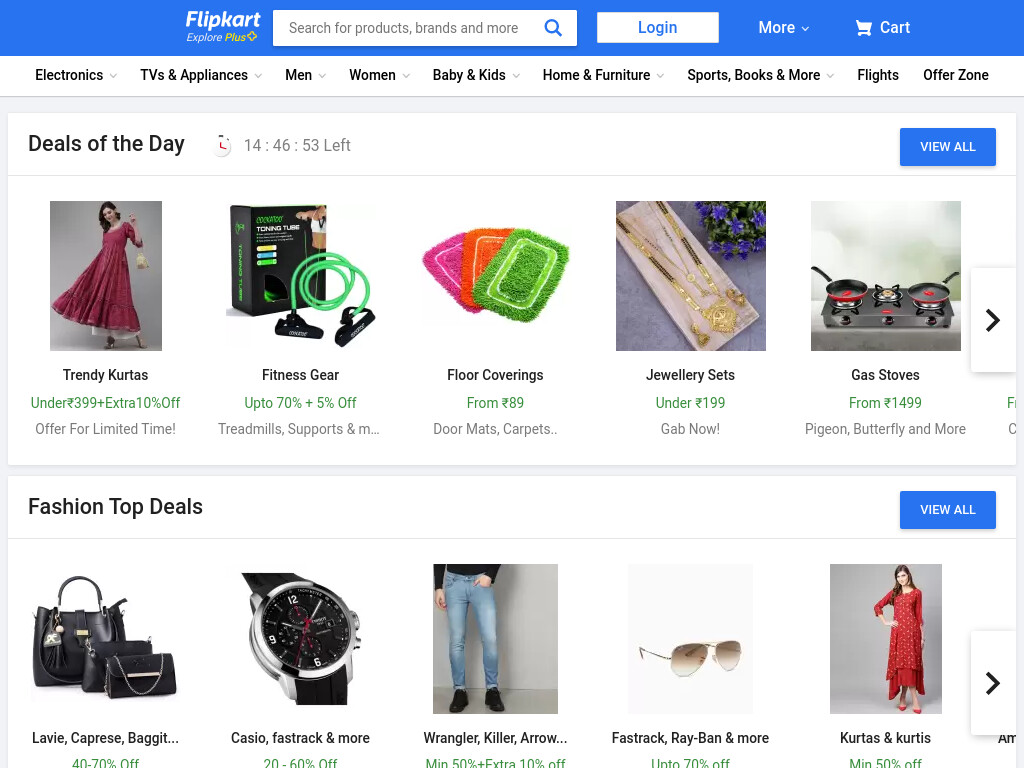Click 'Wrangler, Killer, Arrow...' title
This screenshot has height=768, width=1024.
tap(495, 738)
